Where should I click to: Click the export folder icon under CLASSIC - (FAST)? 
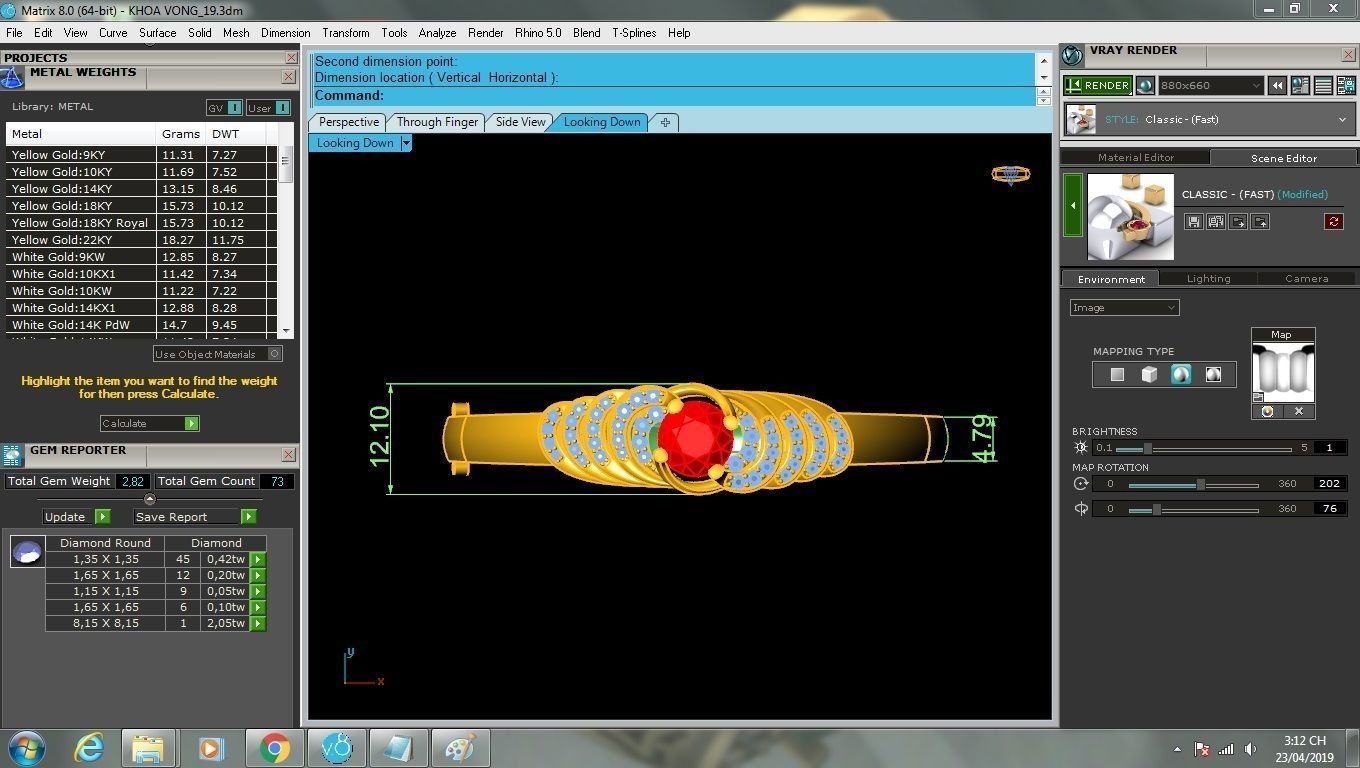1260,222
